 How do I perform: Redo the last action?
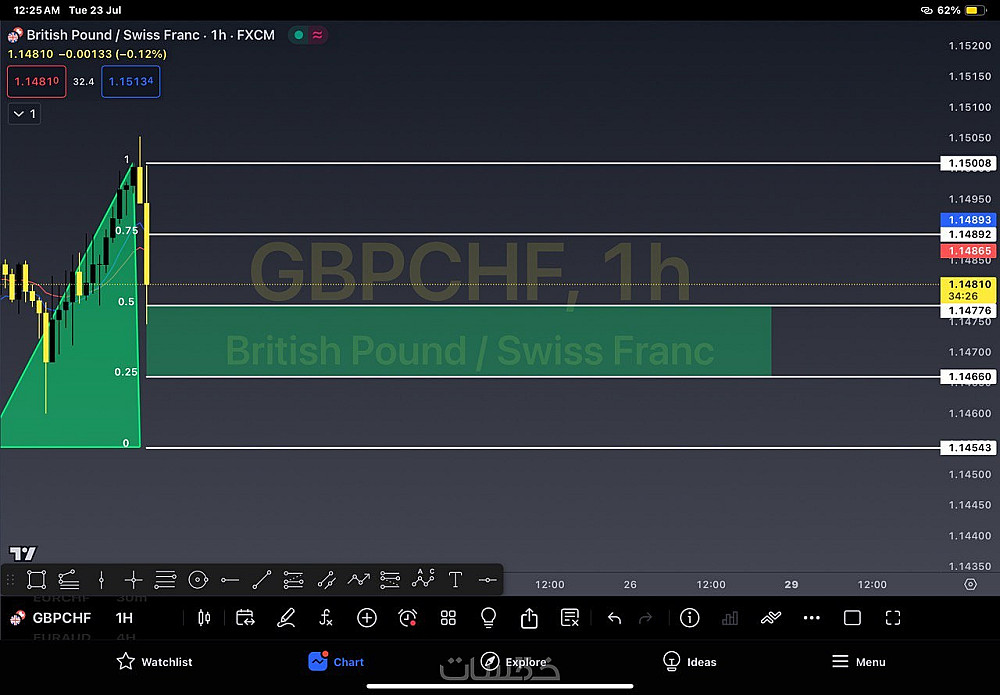645,618
